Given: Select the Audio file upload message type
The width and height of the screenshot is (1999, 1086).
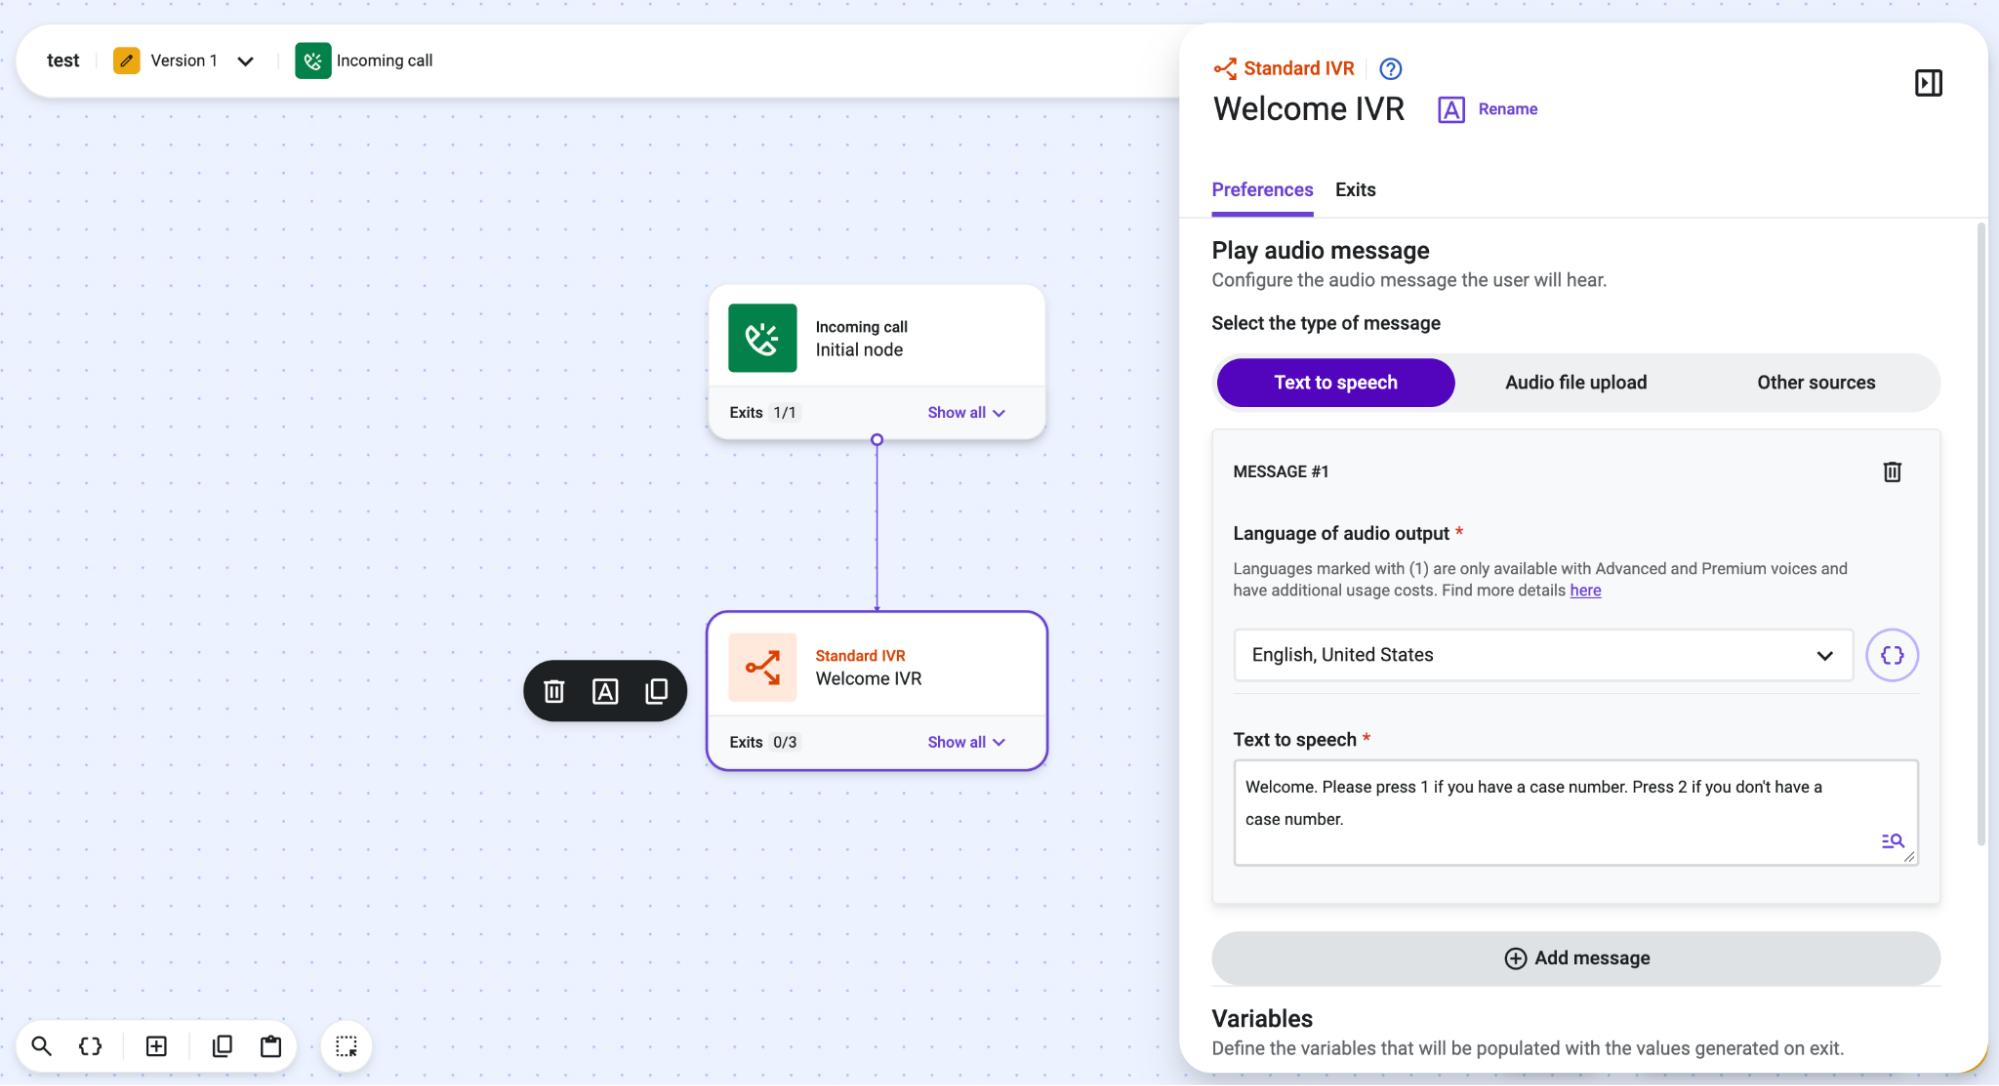Looking at the screenshot, I should click(1575, 383).
